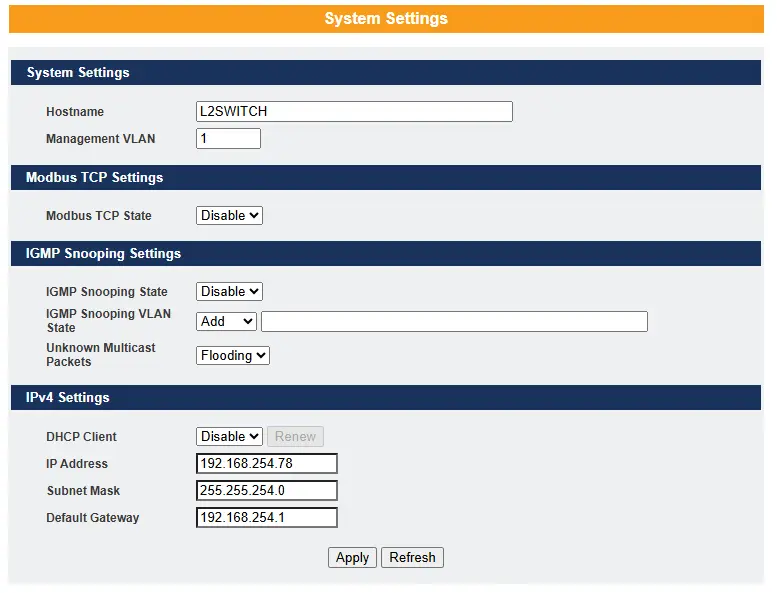Click the IPv4 Settings section header
Screen dimensions: 777x593
point(386,397)
